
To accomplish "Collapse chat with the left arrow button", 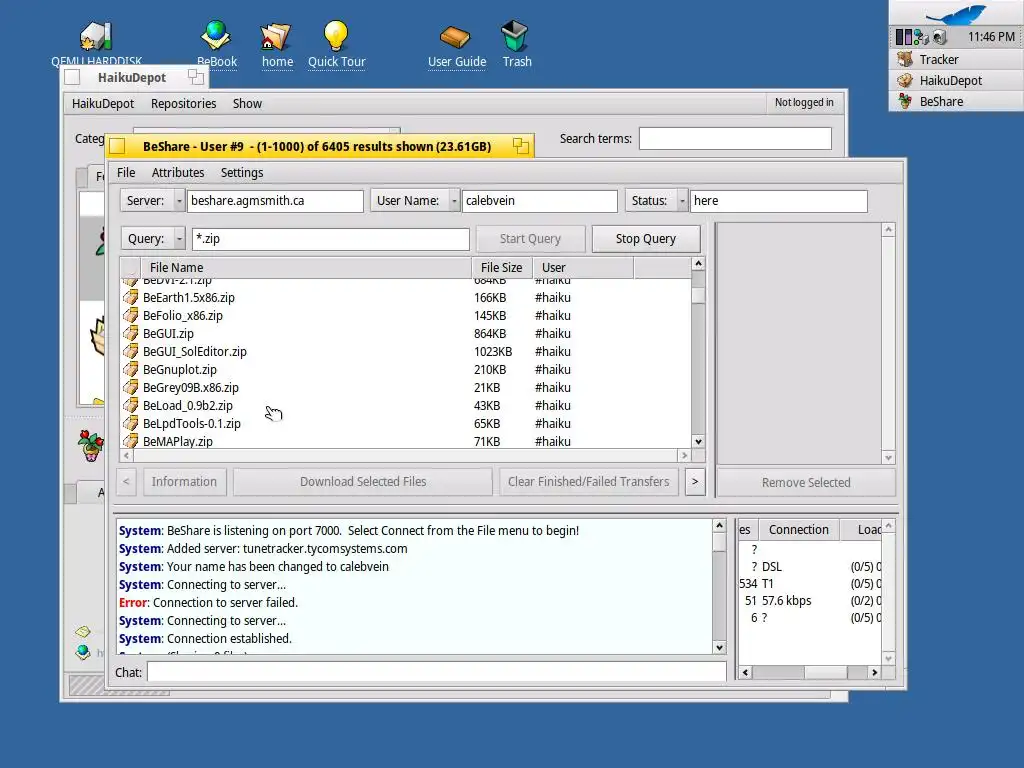I will tap(127, 482).
